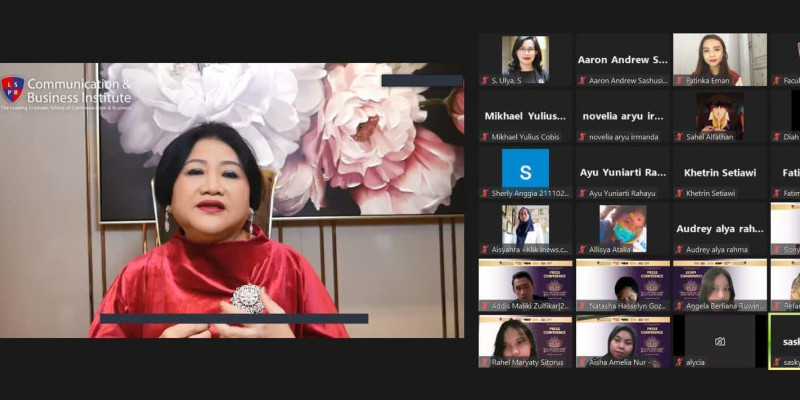Click 'Aisha Amelia Nur -' name label

point(622,362)
